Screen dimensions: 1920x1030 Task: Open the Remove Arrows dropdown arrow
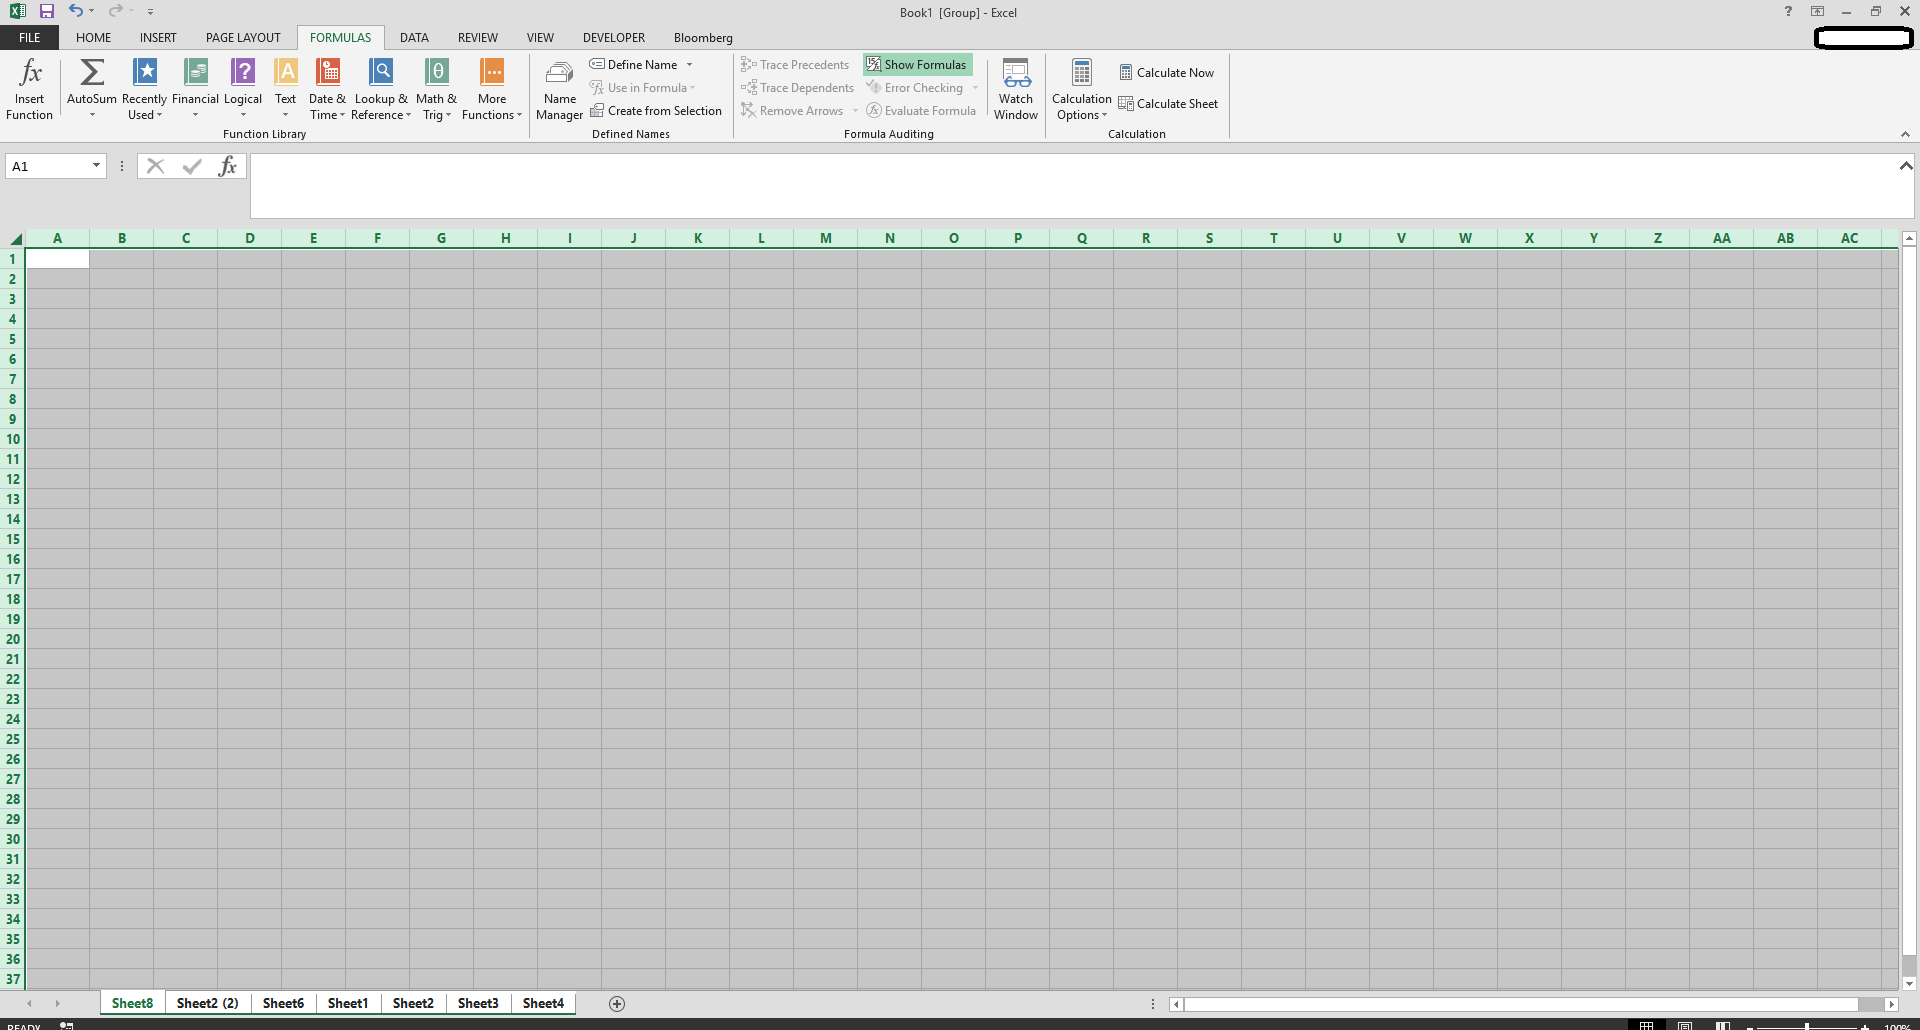coord(855,111)
